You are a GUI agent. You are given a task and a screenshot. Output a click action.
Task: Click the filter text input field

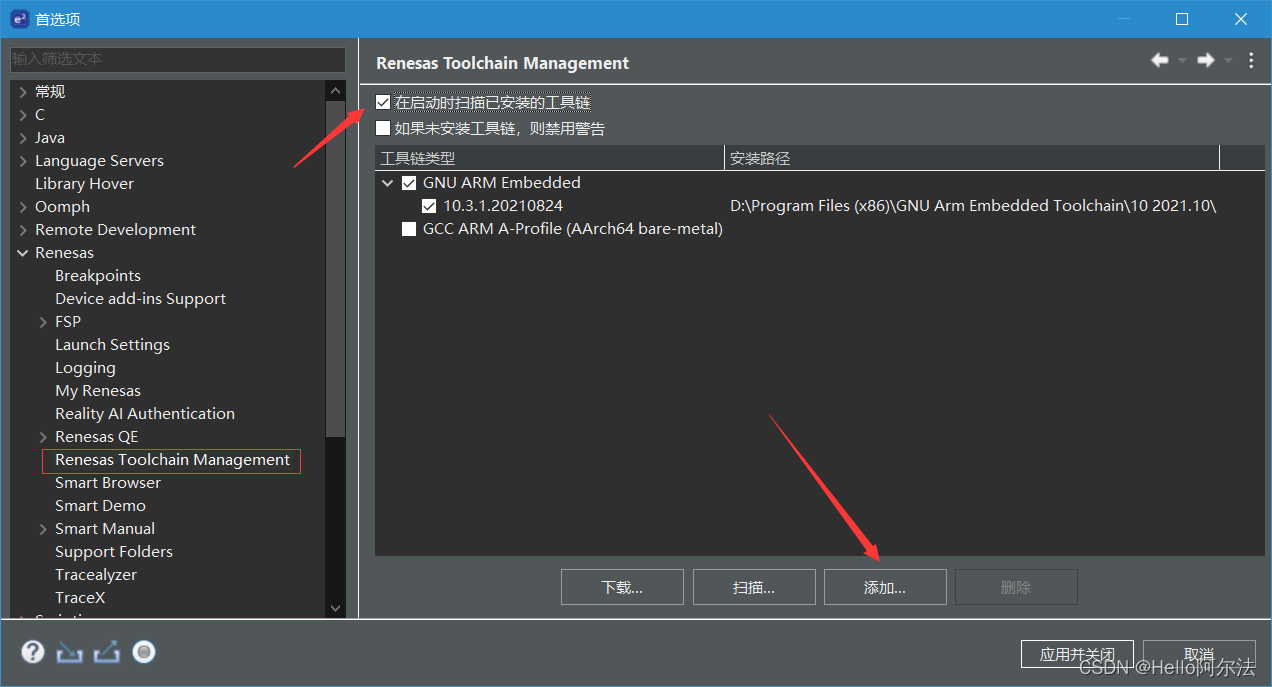point(178,59)
